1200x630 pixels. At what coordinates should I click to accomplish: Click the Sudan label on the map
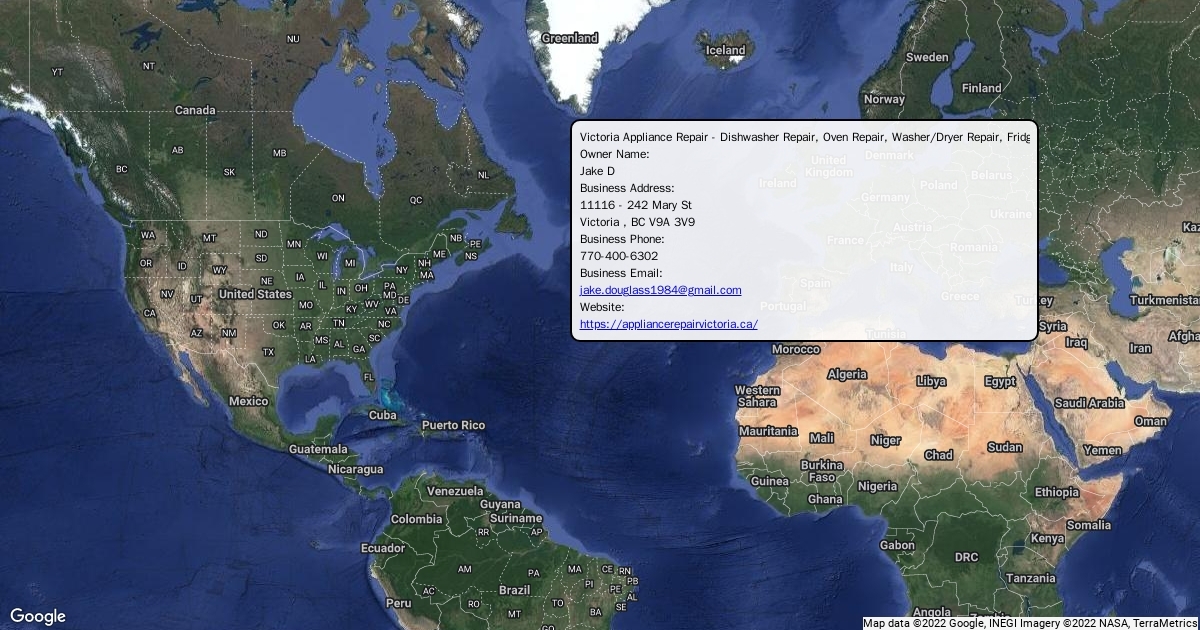tap(1006, 447)
